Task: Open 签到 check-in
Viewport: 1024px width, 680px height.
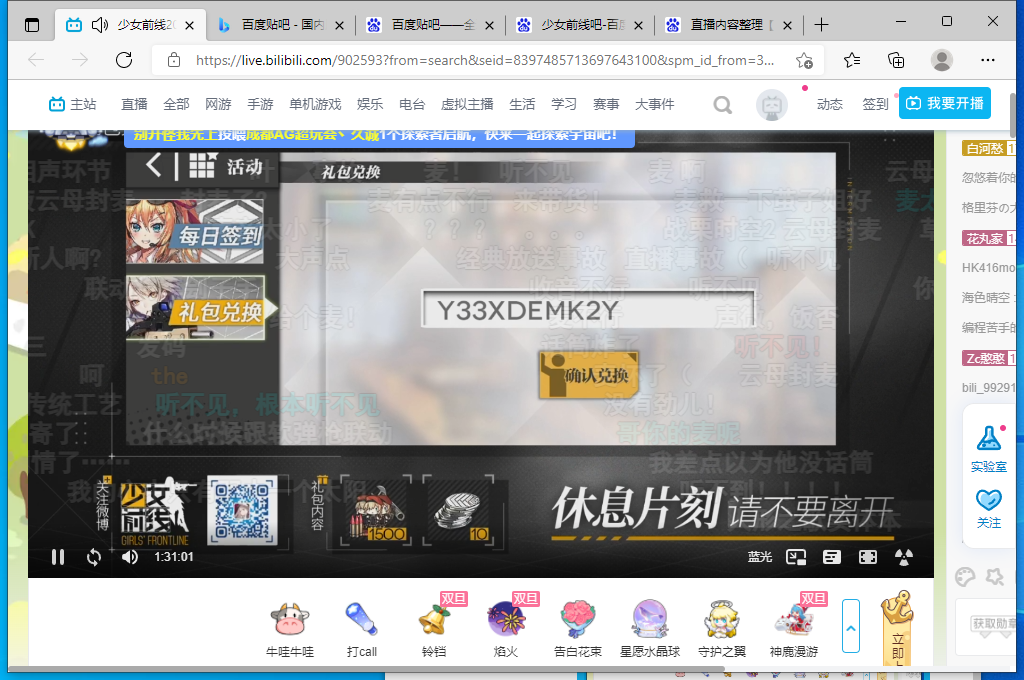Action: (x=875, y=105)
